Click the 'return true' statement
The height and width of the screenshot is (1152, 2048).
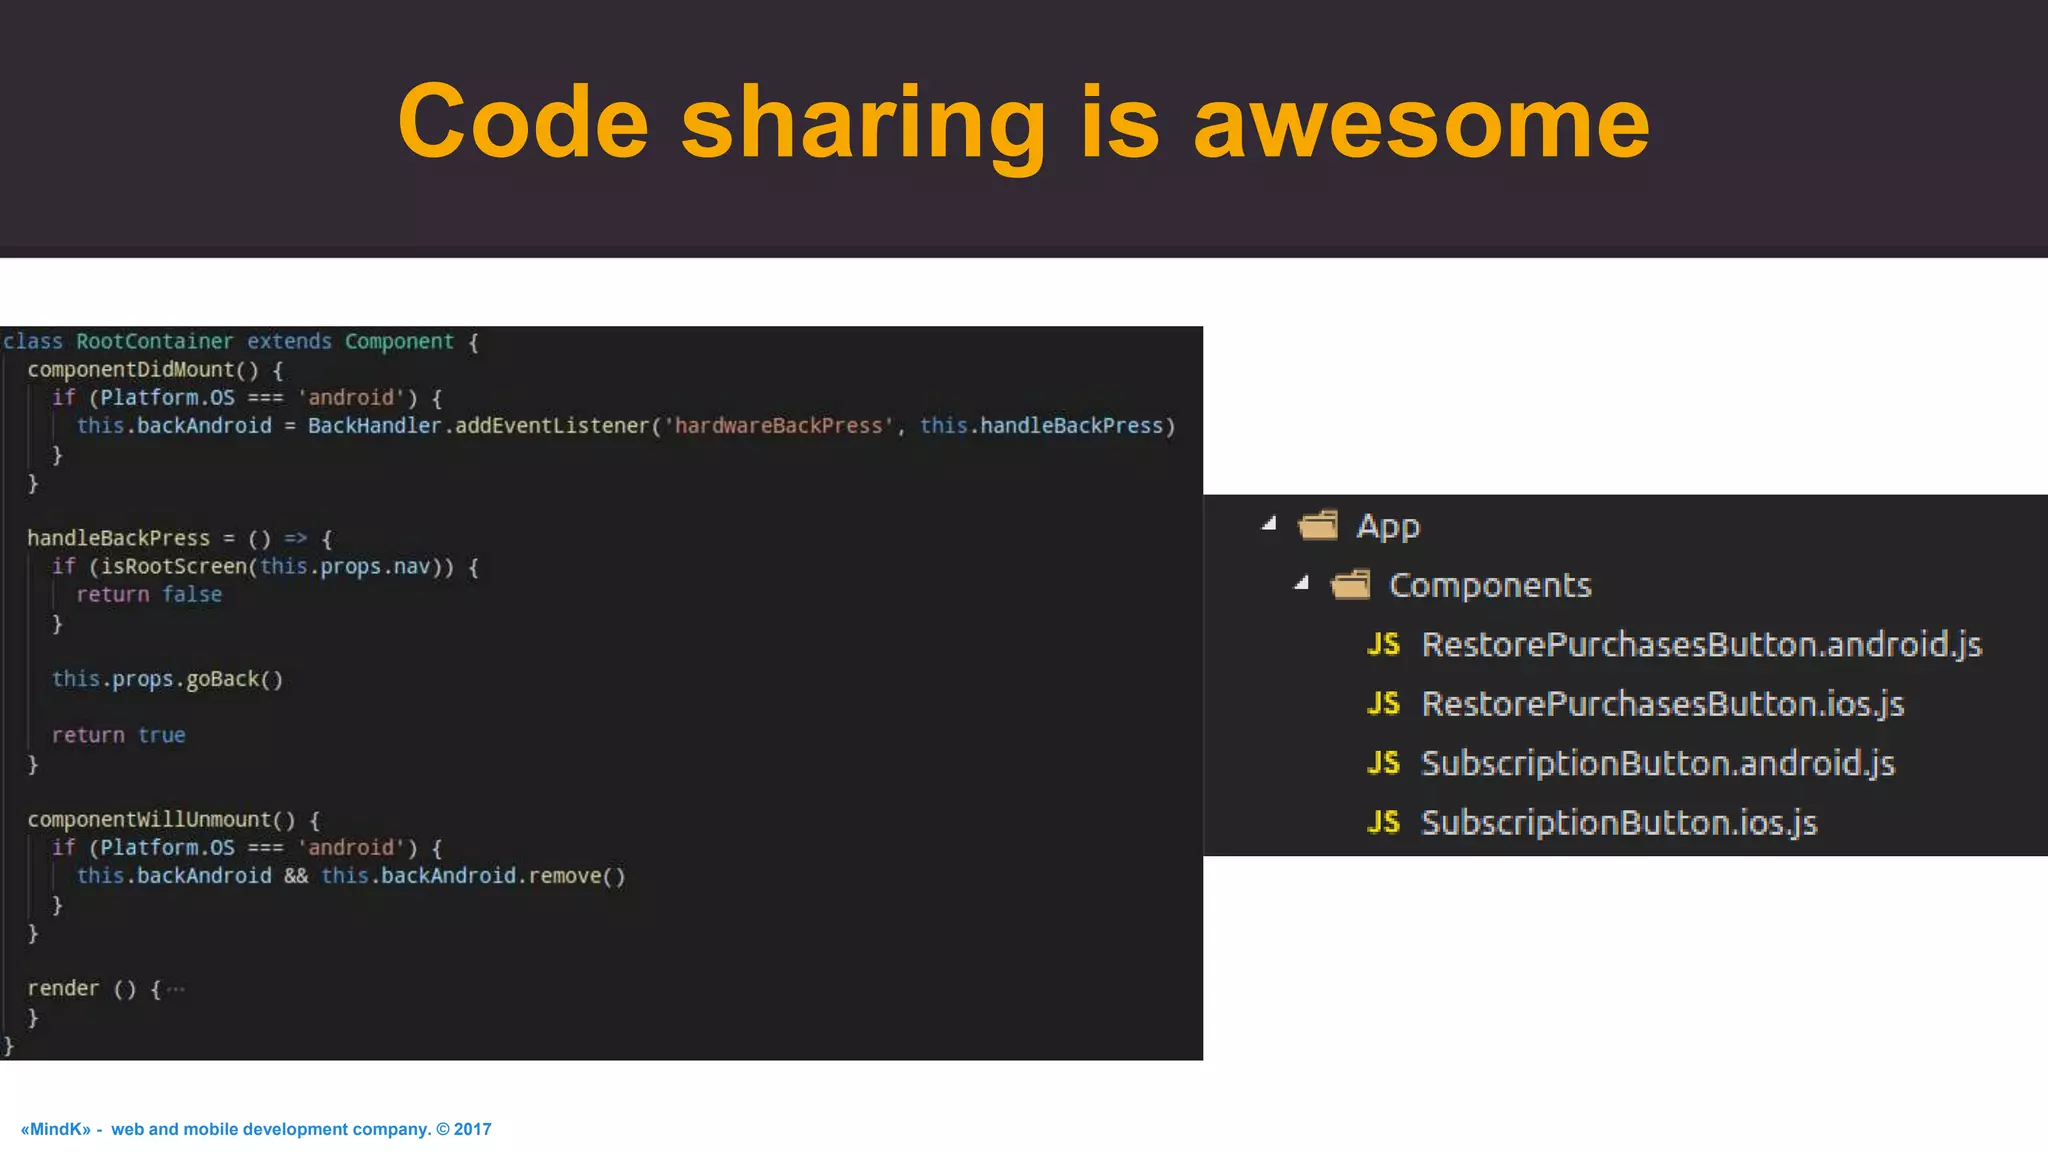tap(119, 735)
